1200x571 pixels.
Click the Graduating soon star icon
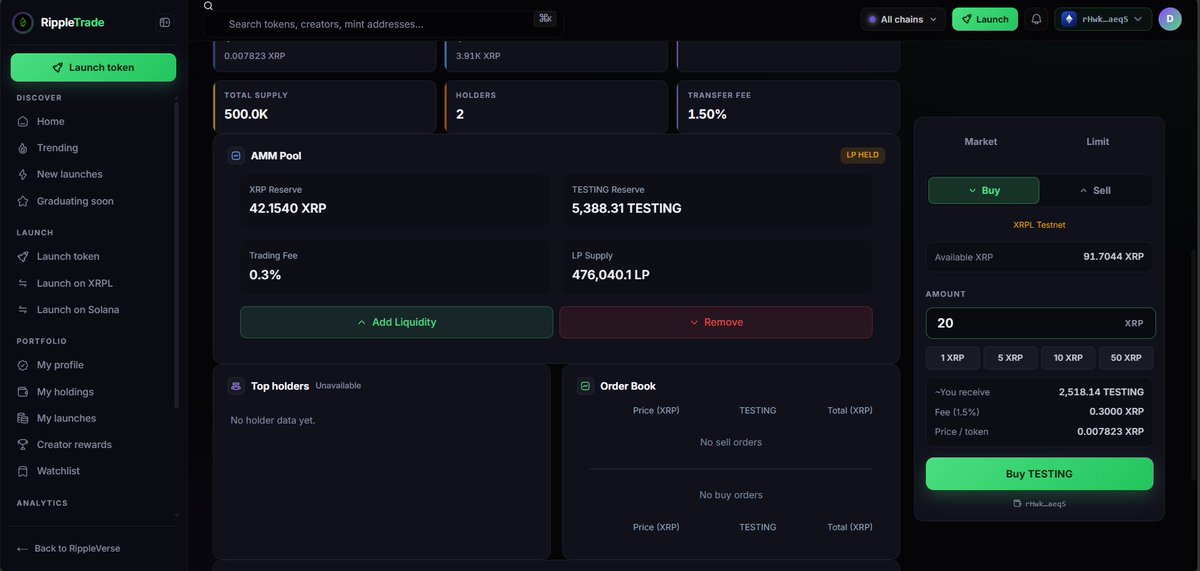click(23, 201)
